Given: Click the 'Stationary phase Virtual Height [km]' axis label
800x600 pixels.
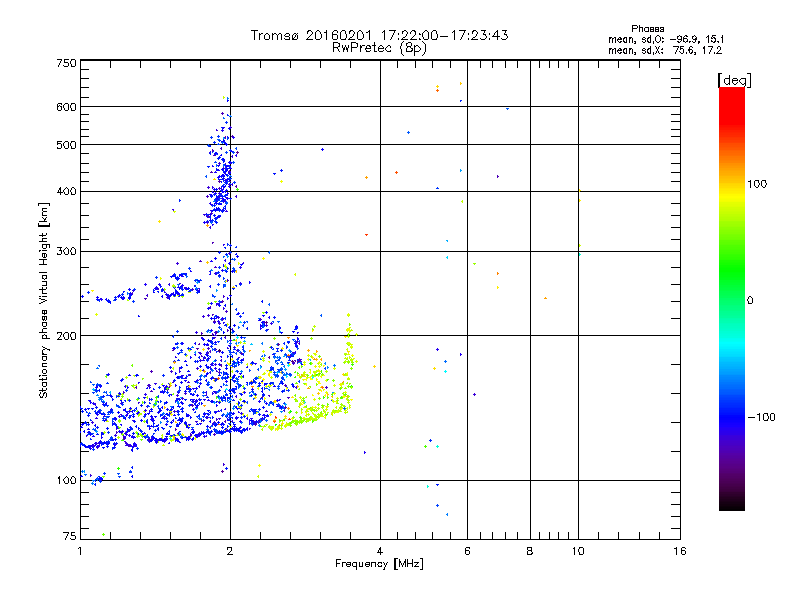Looking at the screenshot, I should pos(44,301).
